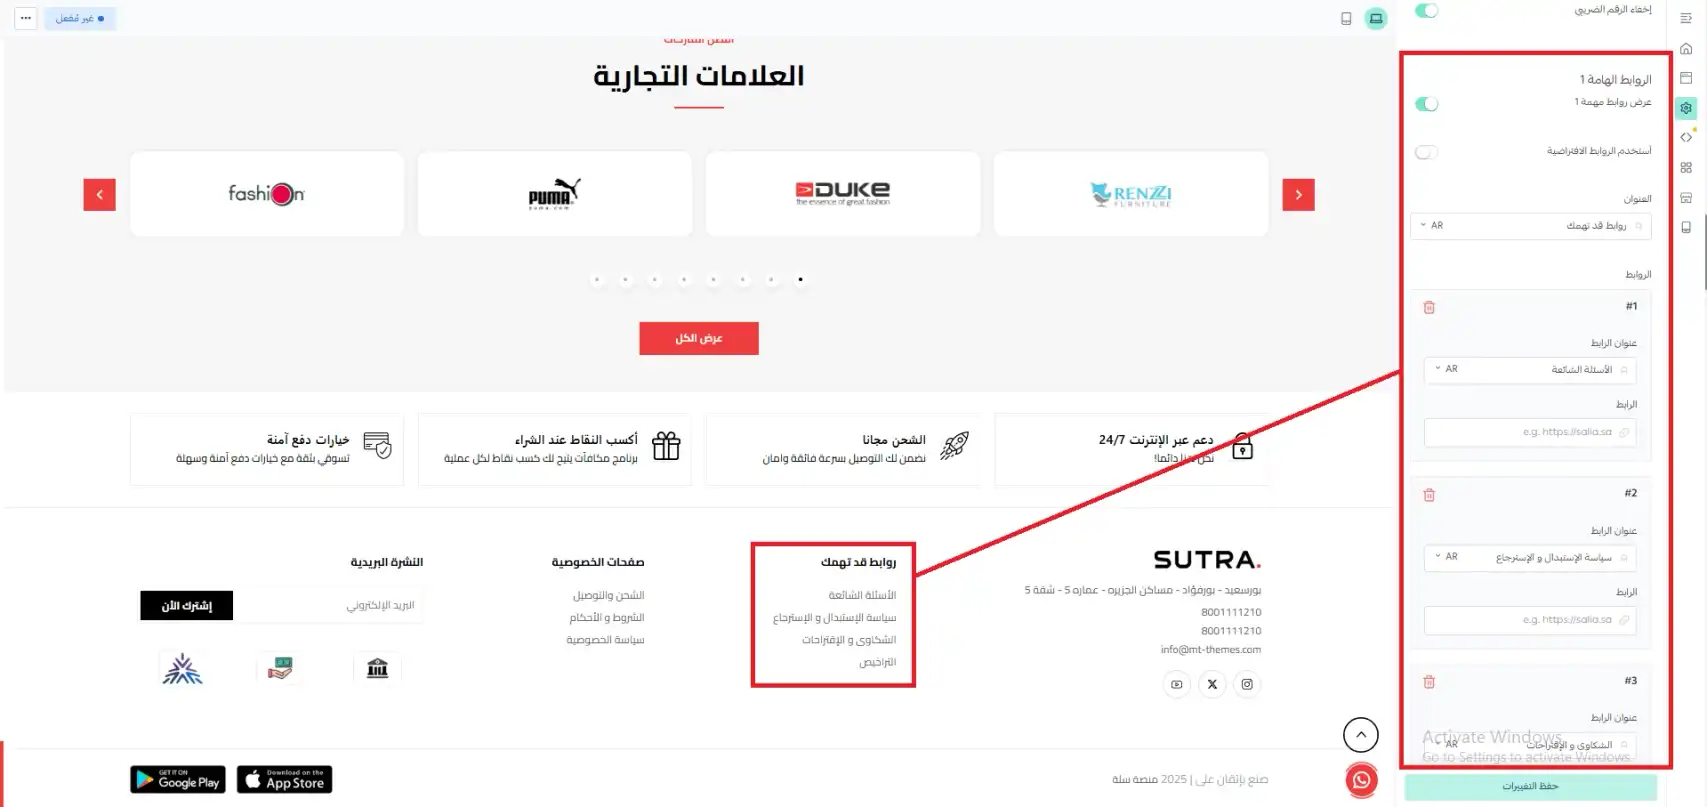Open the store icon in sidebar

[1686, 197]
